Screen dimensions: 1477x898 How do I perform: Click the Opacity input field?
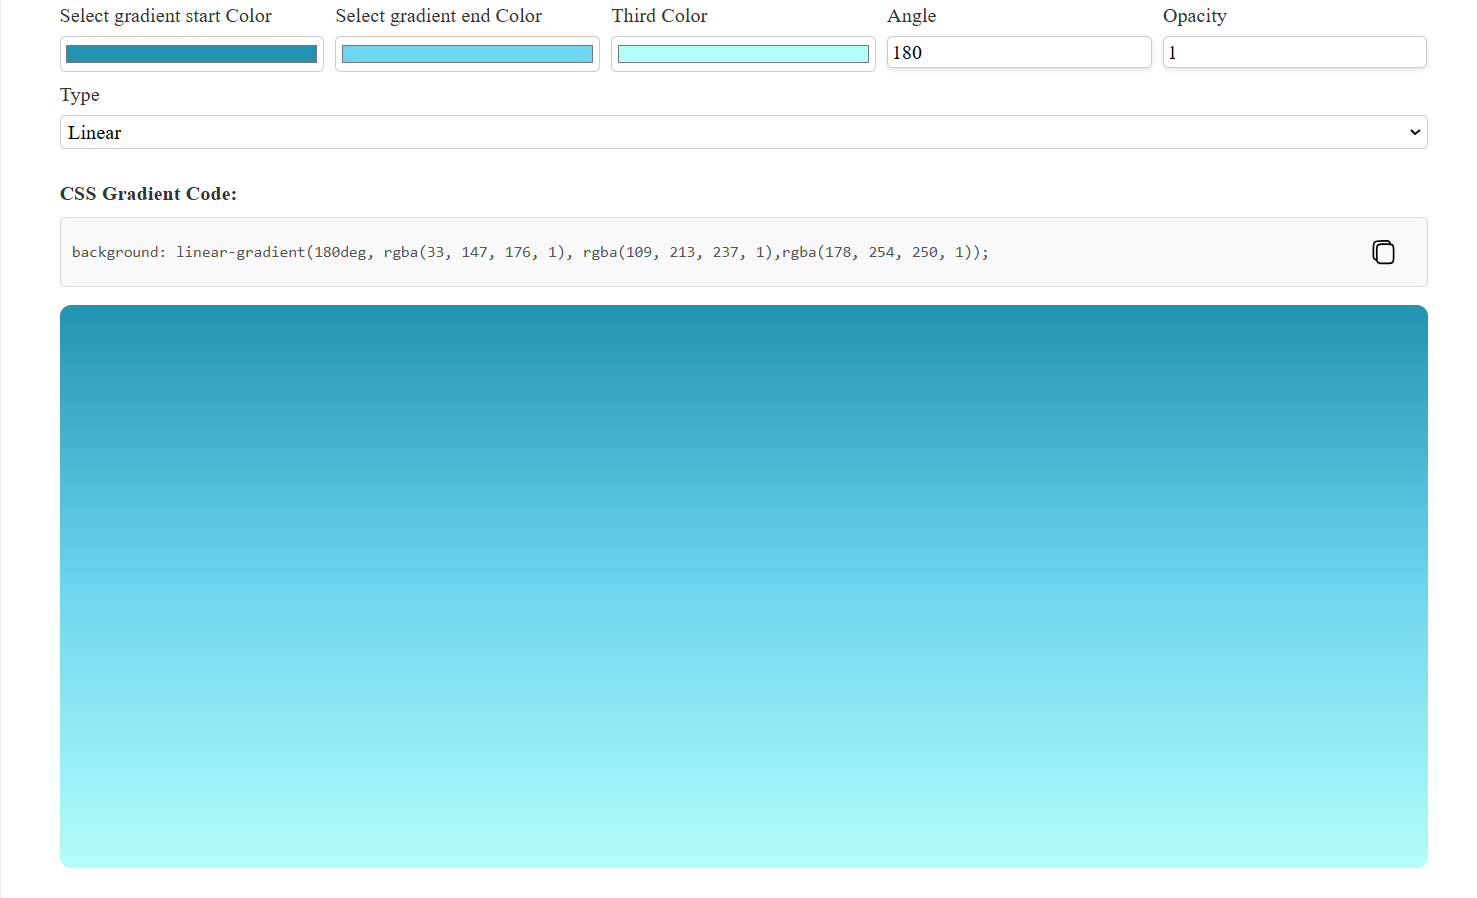point(1295,52)
